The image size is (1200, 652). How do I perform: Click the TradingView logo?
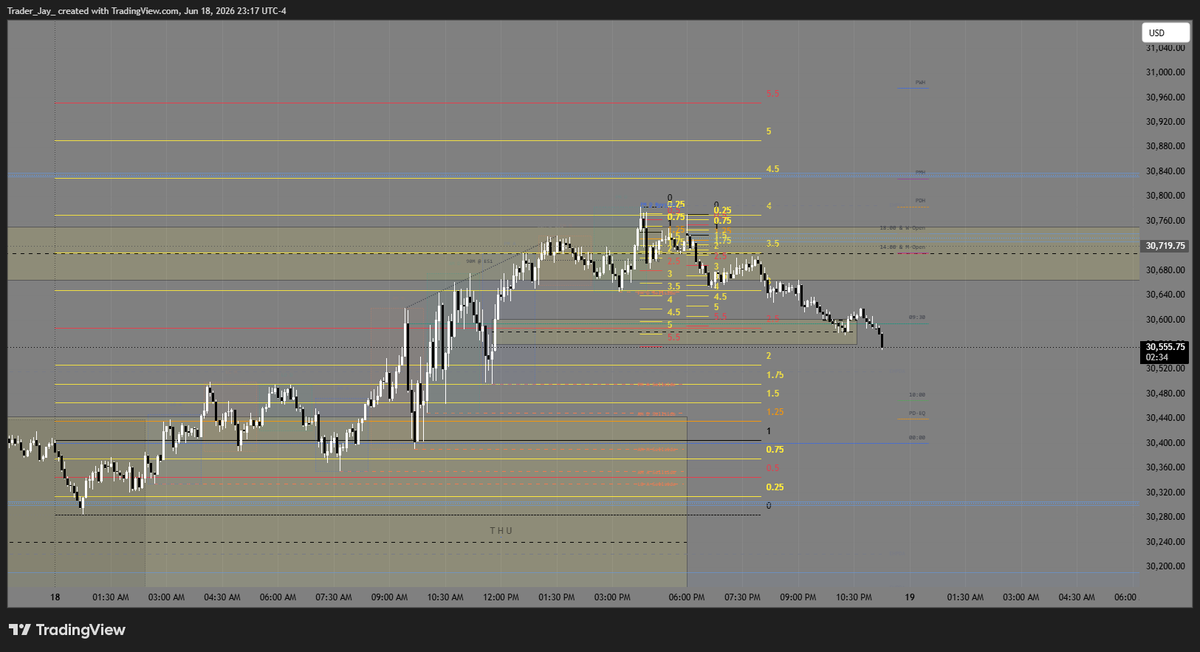[x=67, y=630]
